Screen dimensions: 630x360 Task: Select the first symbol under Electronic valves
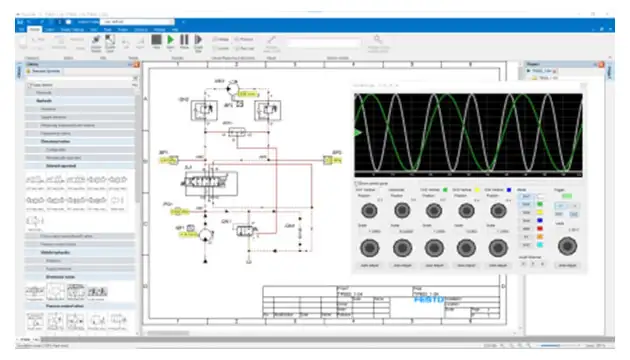pos(35,292)
